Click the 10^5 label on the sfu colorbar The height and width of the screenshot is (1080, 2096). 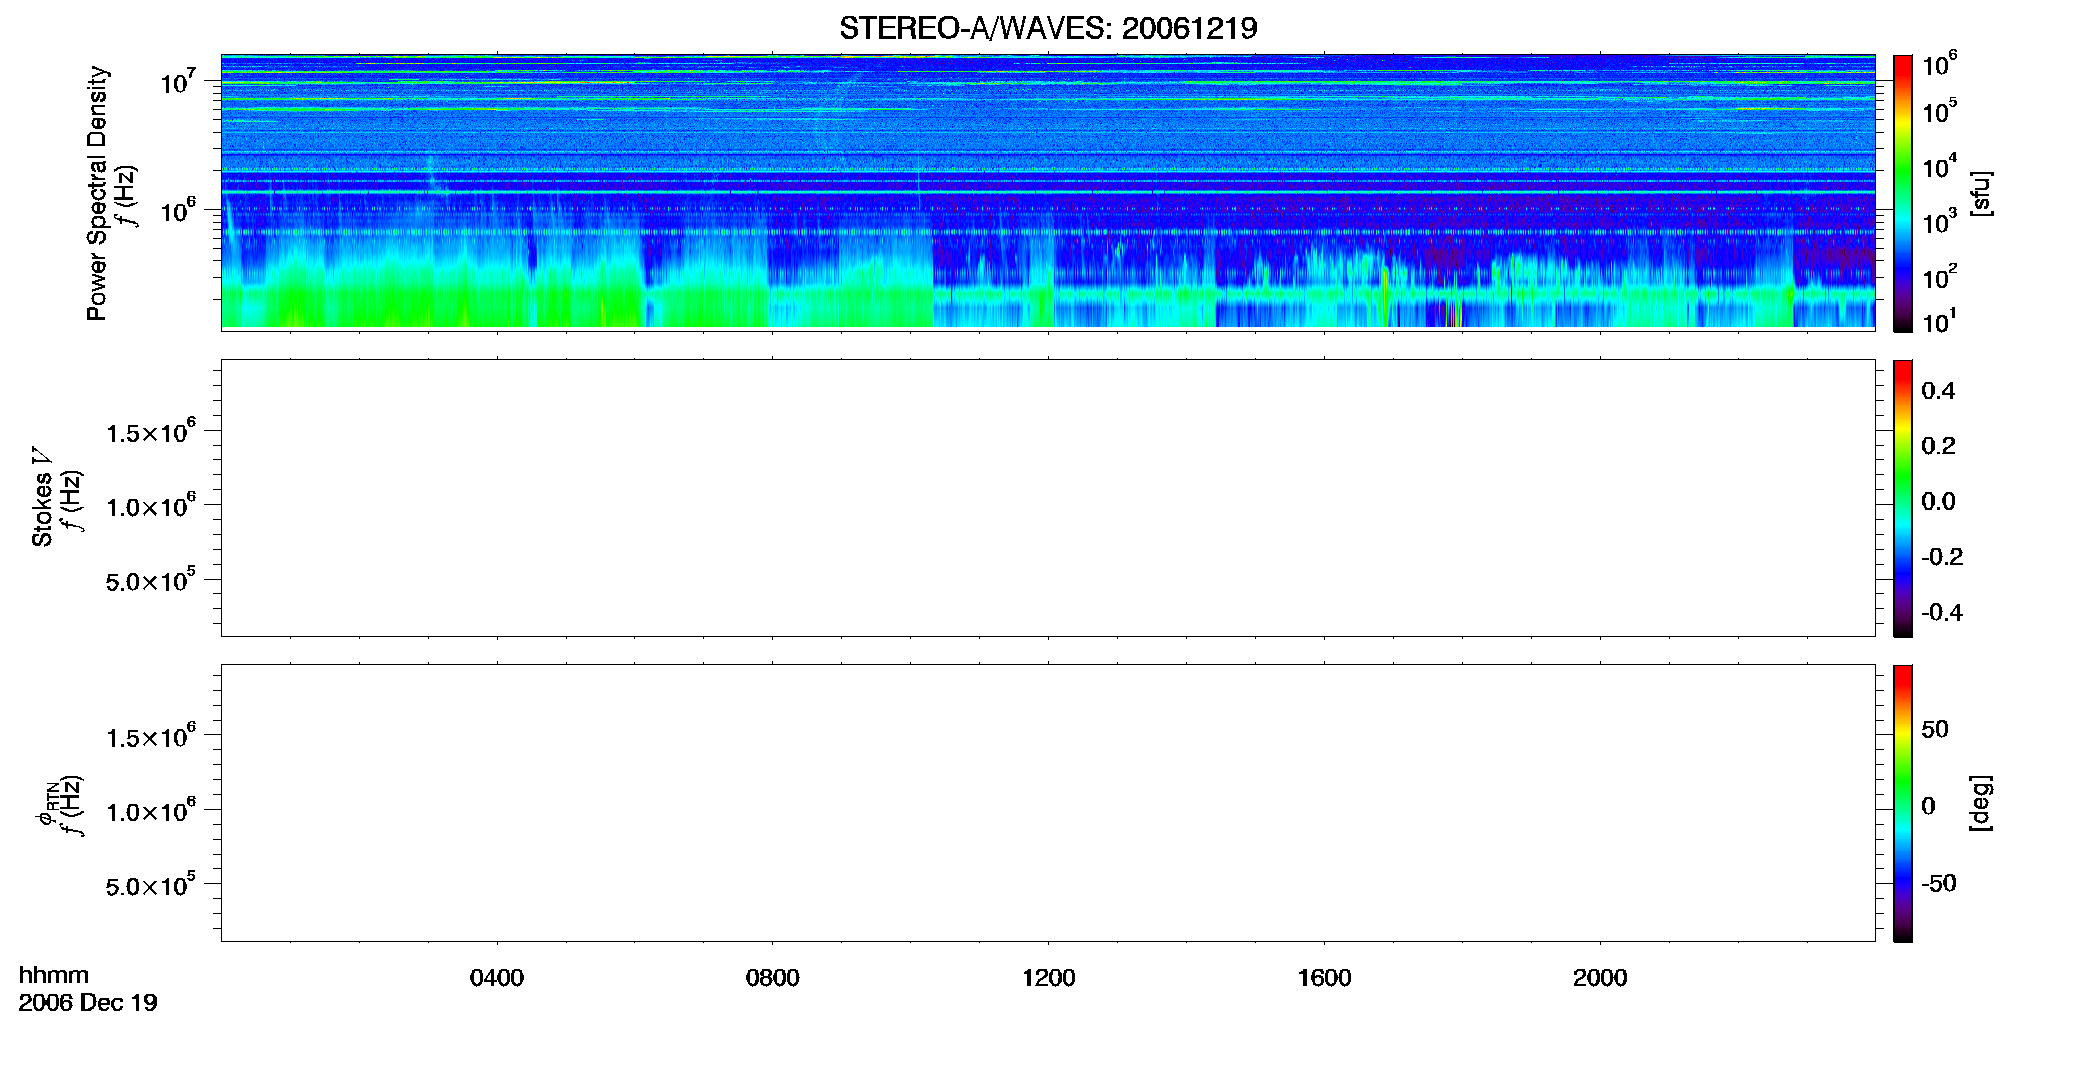[x=1939, y=110]
